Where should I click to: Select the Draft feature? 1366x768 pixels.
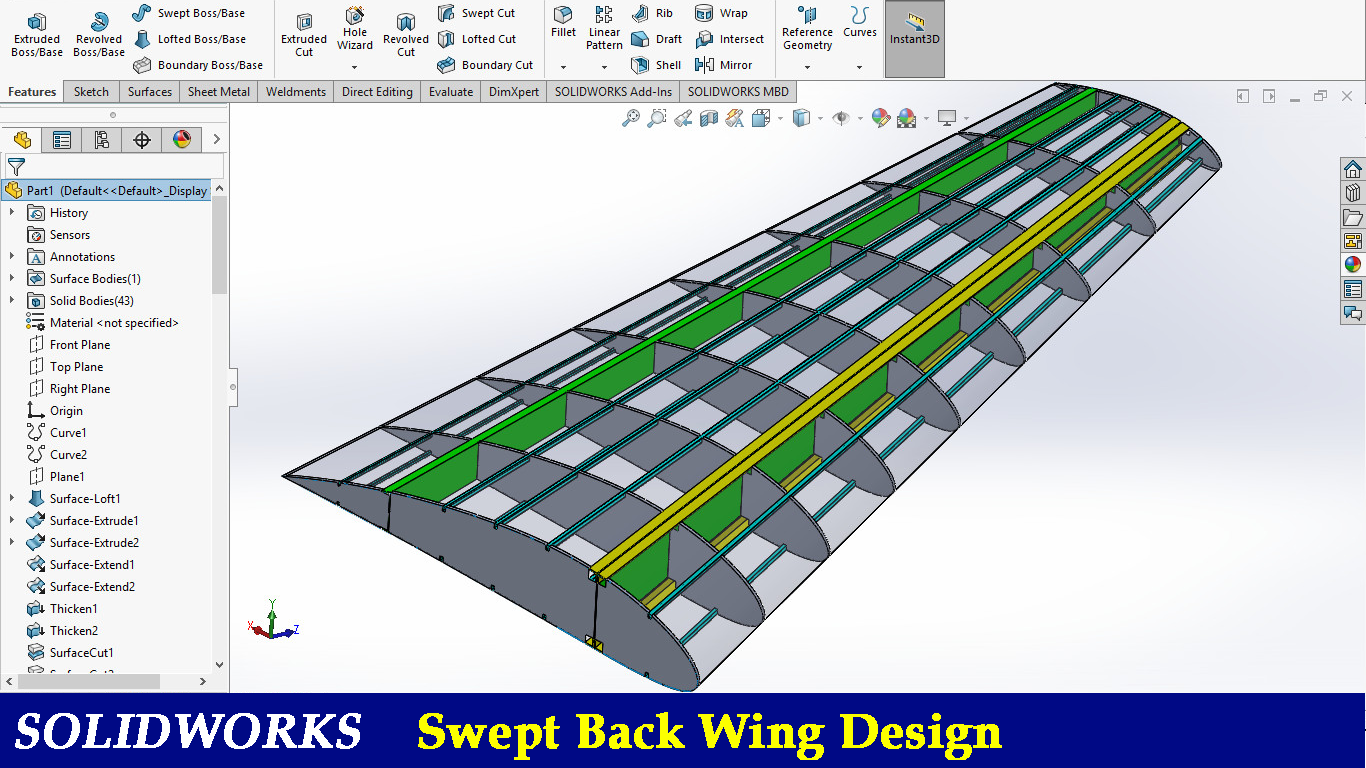(656, 39)
